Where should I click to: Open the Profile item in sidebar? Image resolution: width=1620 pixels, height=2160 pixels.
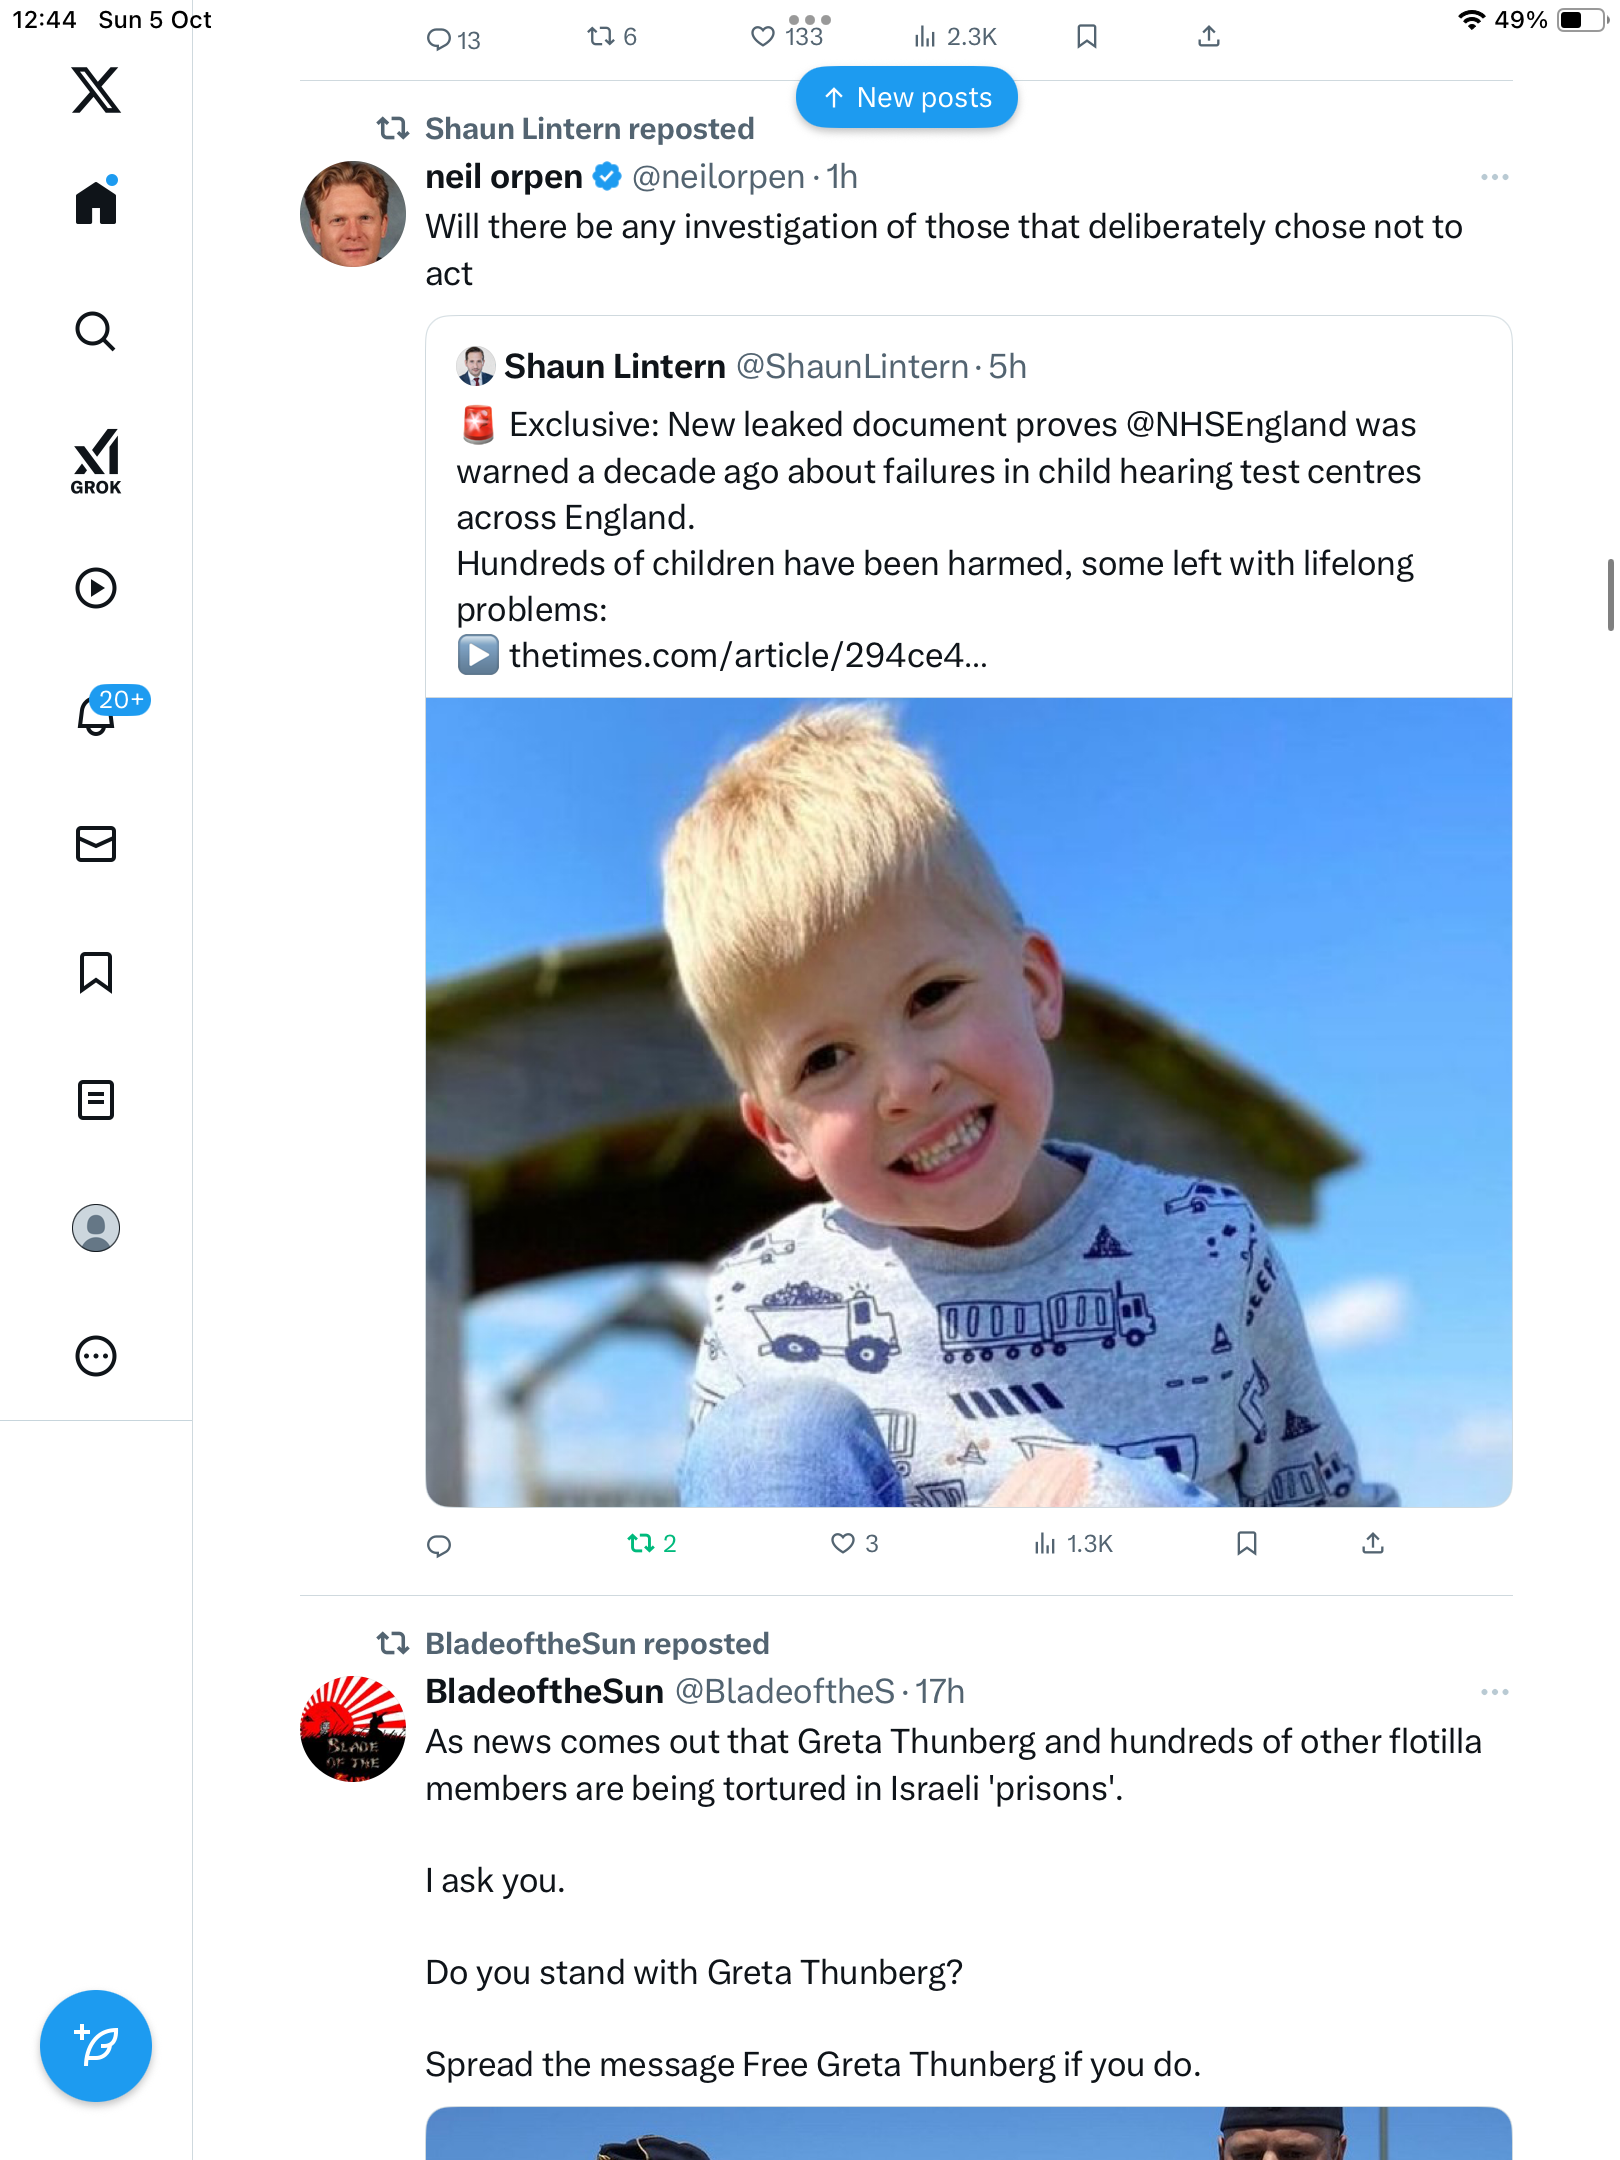tap(96, 1228)
